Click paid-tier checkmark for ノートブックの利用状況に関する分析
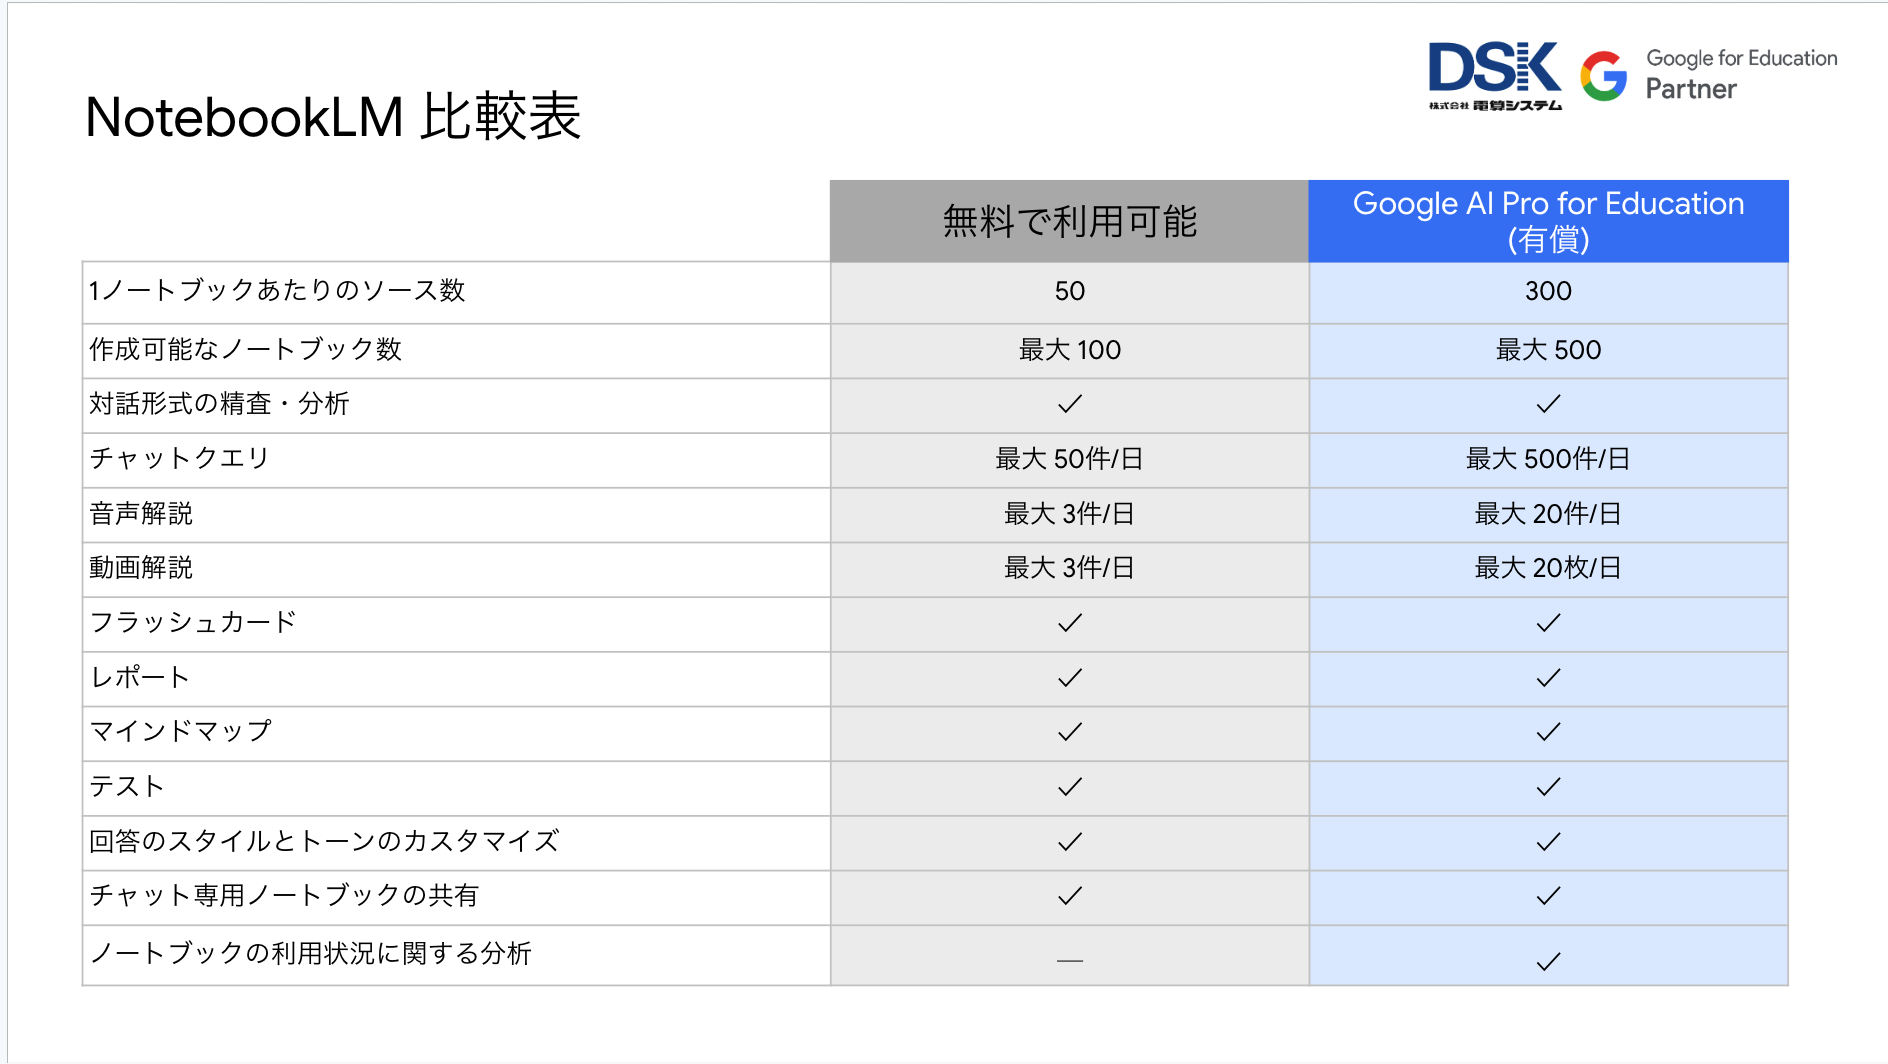The image size is (1888, 1064). click(1548, 962)
